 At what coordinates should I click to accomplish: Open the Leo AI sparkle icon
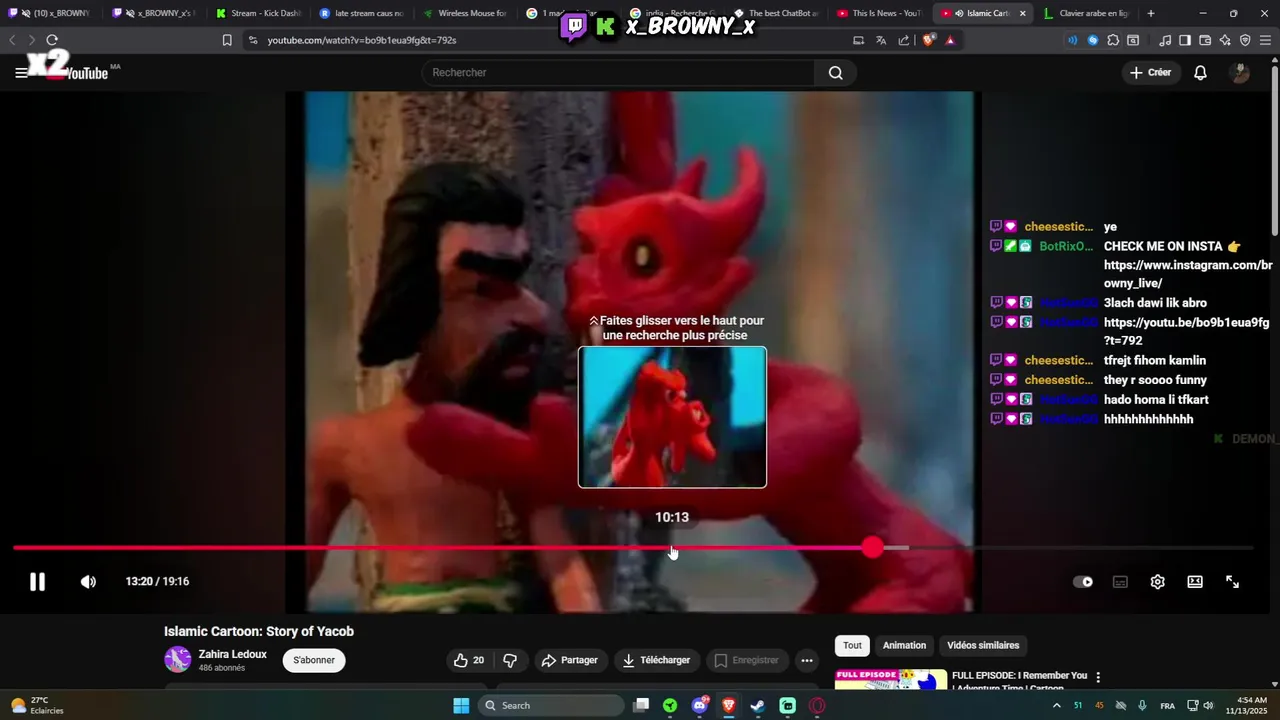pyautogui.click(x=1225, y=40)
